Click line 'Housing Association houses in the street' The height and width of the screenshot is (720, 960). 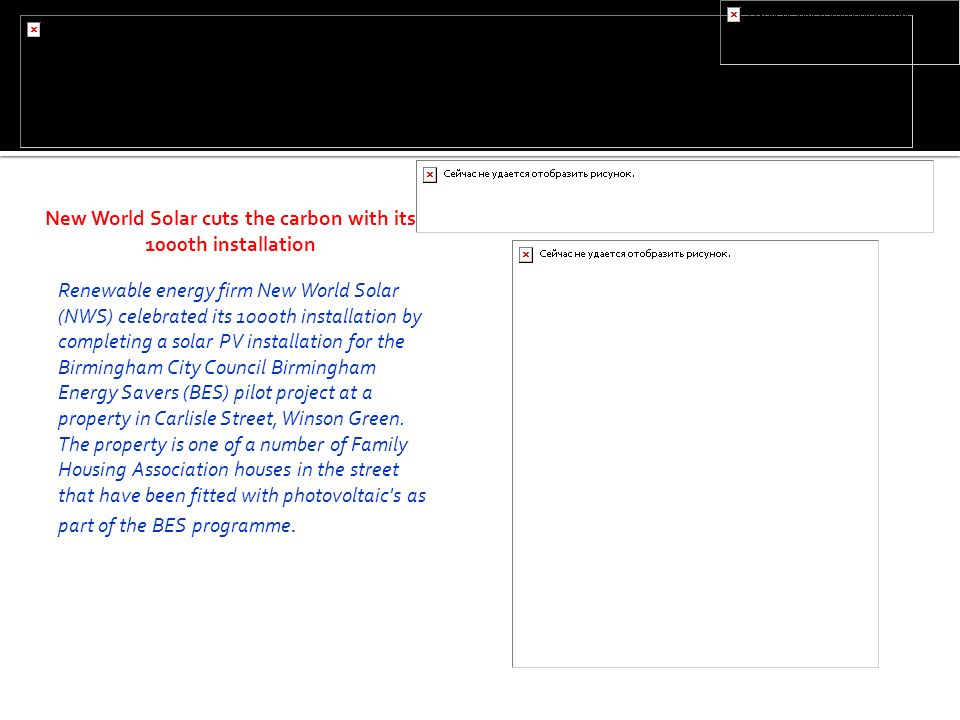tap(228, 470)
